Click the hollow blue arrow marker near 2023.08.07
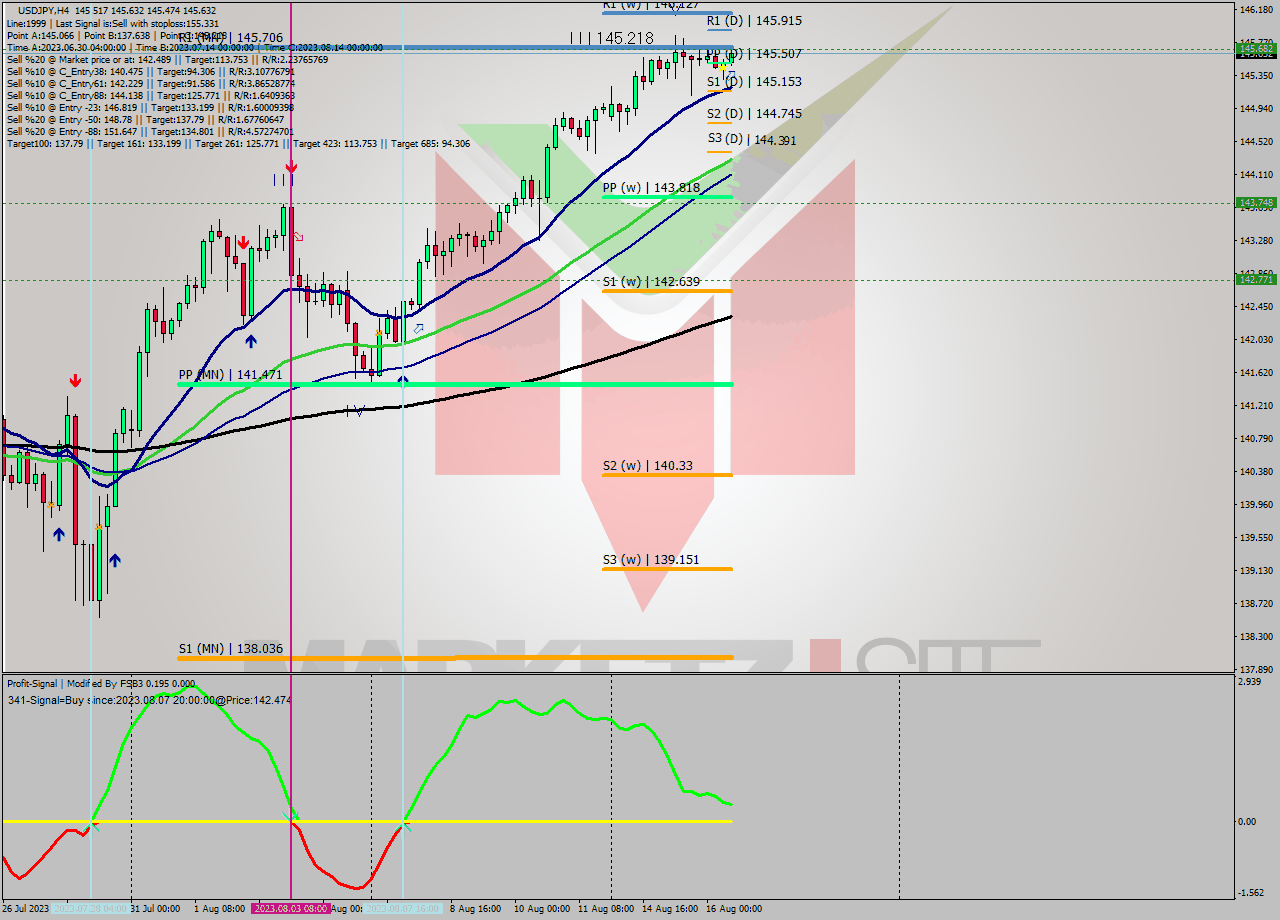 (x=419, y=328)
